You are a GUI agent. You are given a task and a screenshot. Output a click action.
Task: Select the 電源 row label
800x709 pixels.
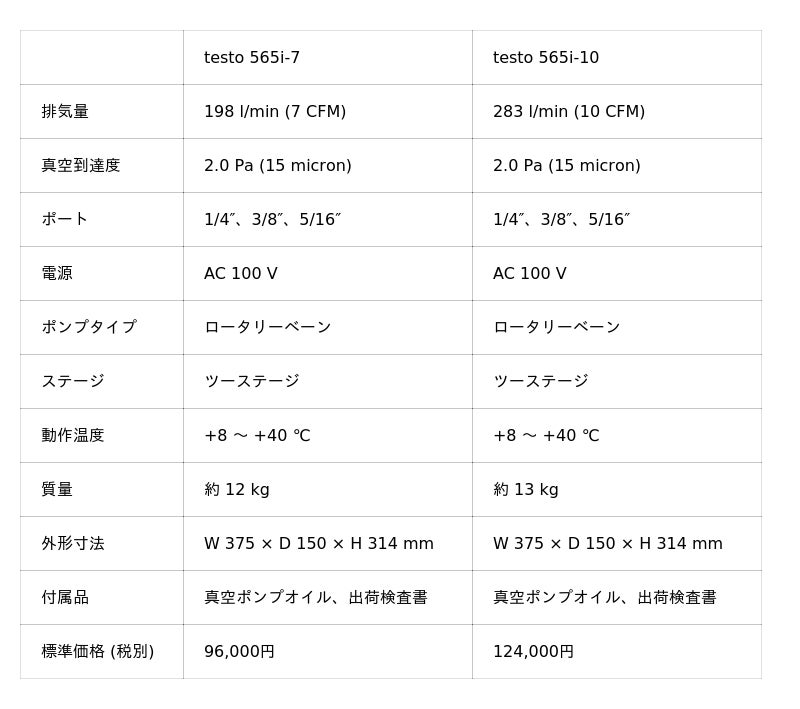[57, 274]
